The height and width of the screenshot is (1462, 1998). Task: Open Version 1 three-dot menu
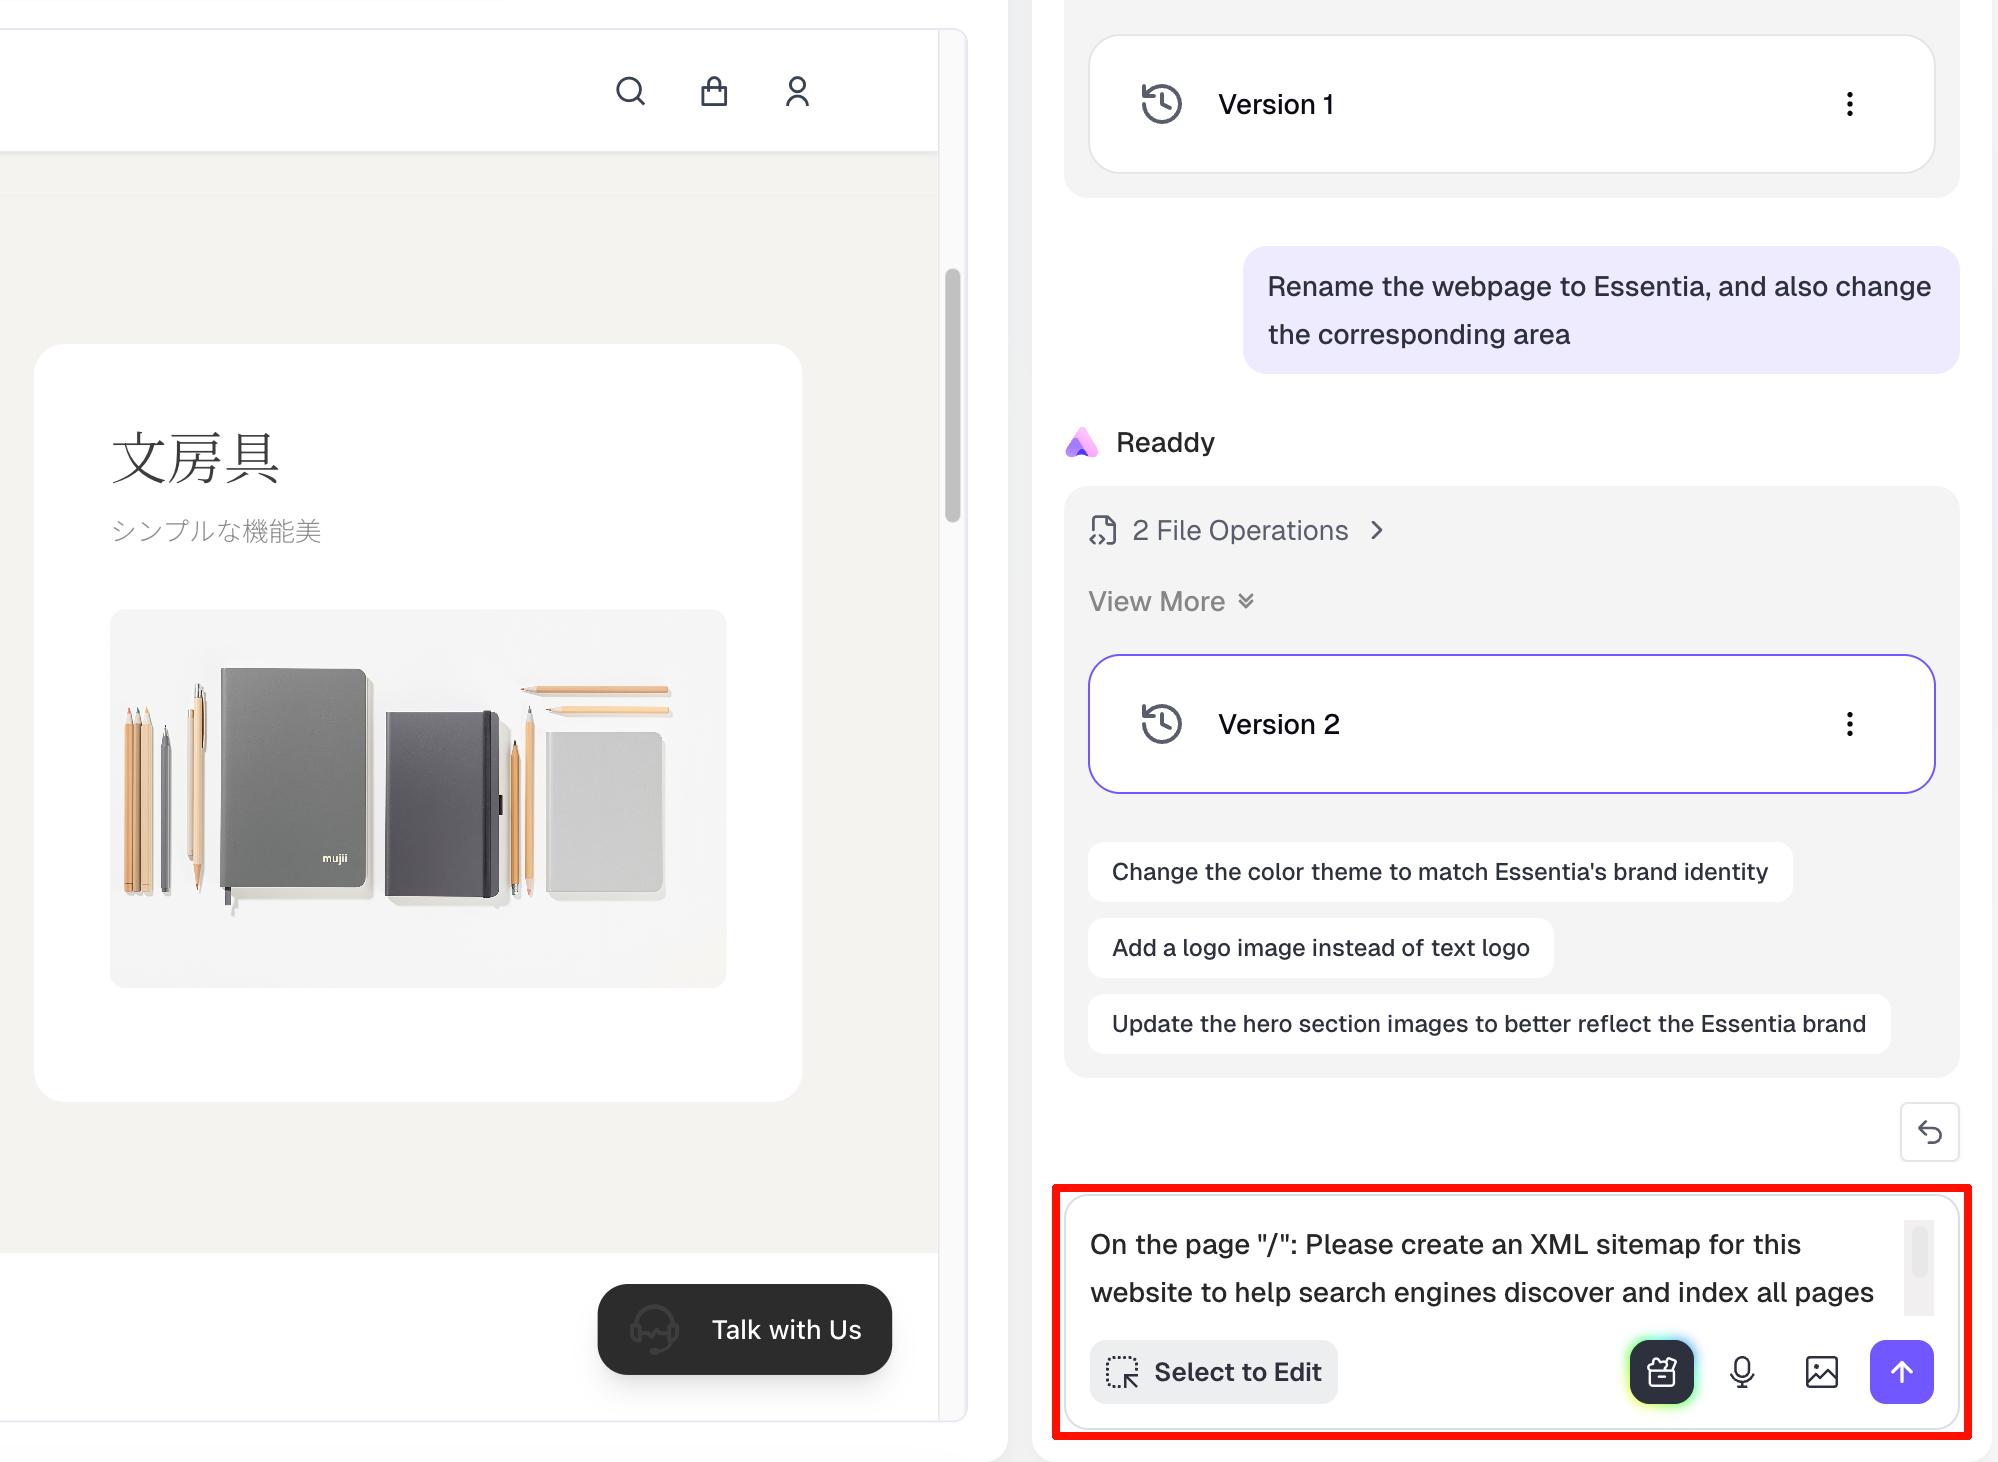(x=1849, y=104)
